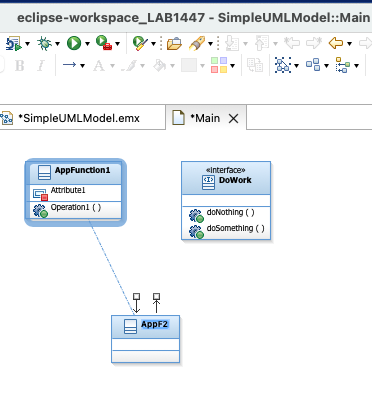The width and height of the screenshot is (372, 419).
Task: Open dropdown next to Run External Tools
Action: pos(117,44)
